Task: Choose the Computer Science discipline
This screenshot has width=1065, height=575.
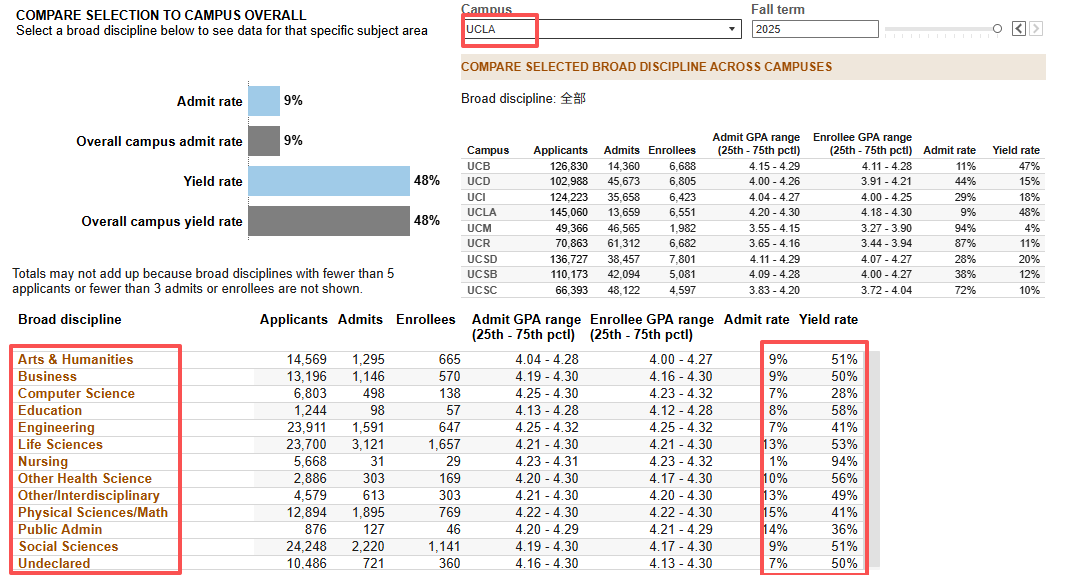Action: click(76, 393)
